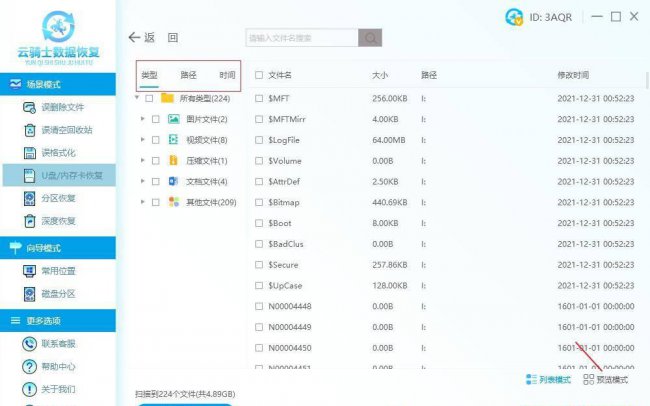Viewport: 650px width, 406px height.
Task: Check the $Bitmap file checkbox
Action: pyautogui.click(x=259, y=202)
